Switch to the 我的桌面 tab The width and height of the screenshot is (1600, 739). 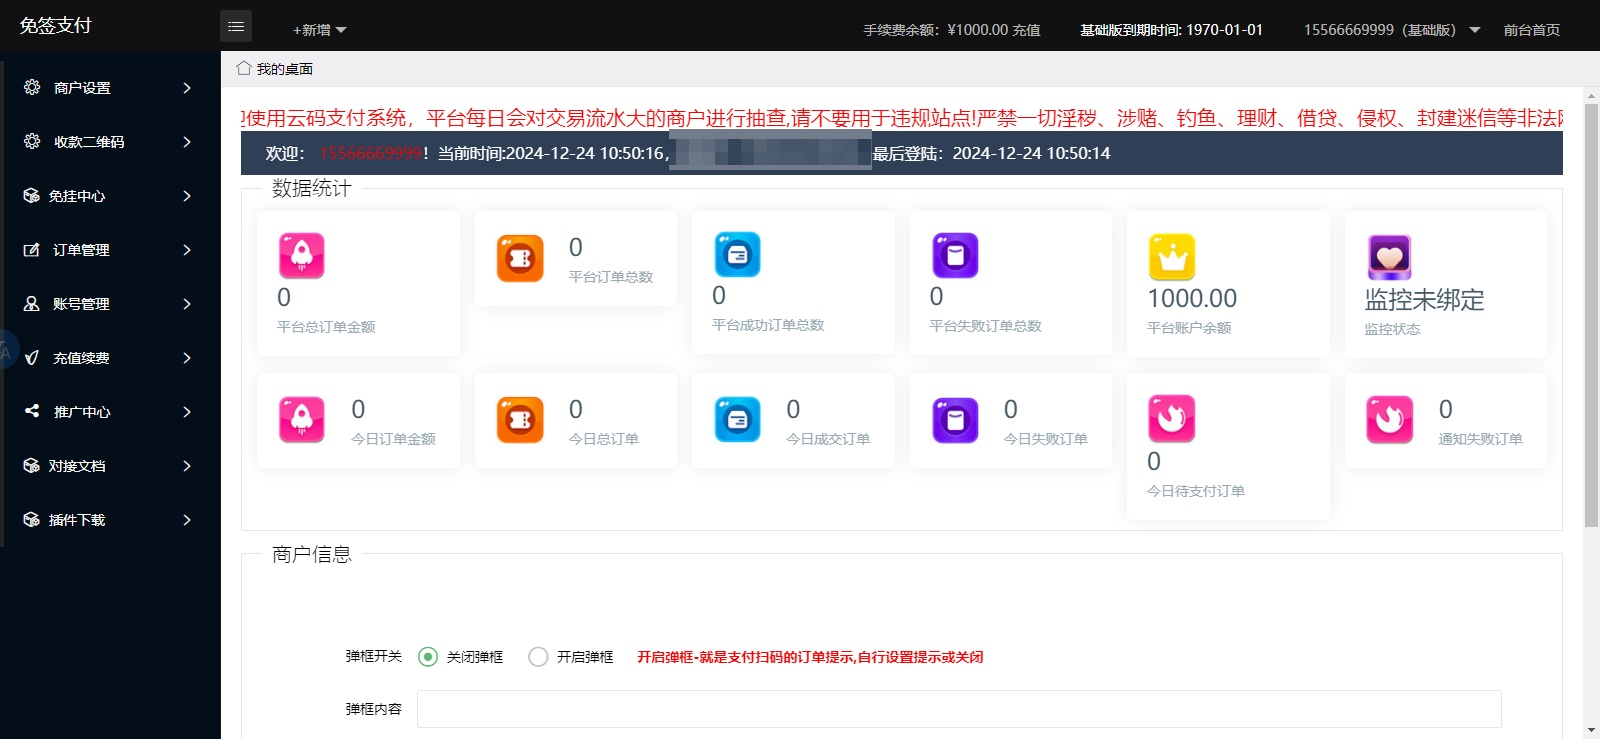coord(275,69)
